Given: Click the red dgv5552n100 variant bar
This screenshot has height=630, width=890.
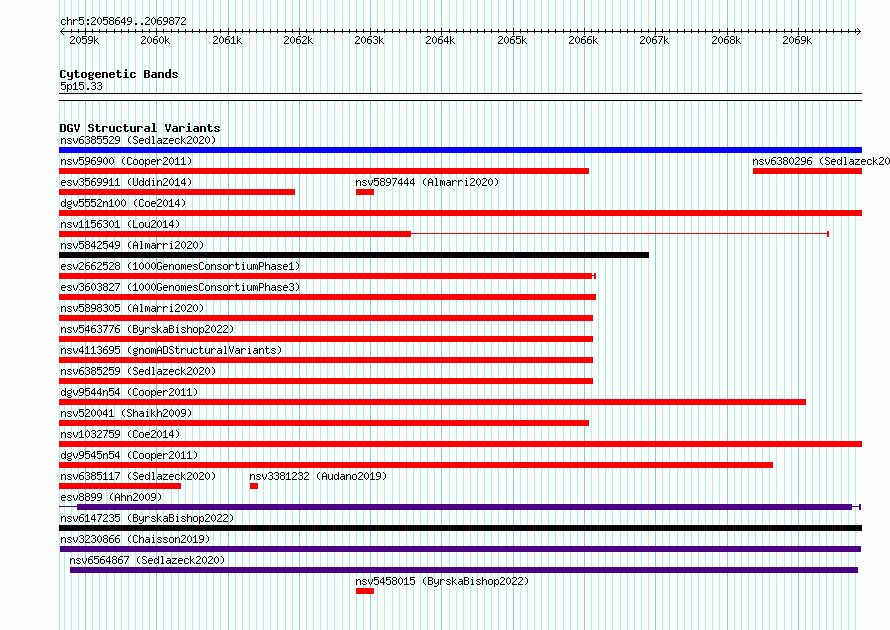Looking at the screenshot, I should point(460,213).
